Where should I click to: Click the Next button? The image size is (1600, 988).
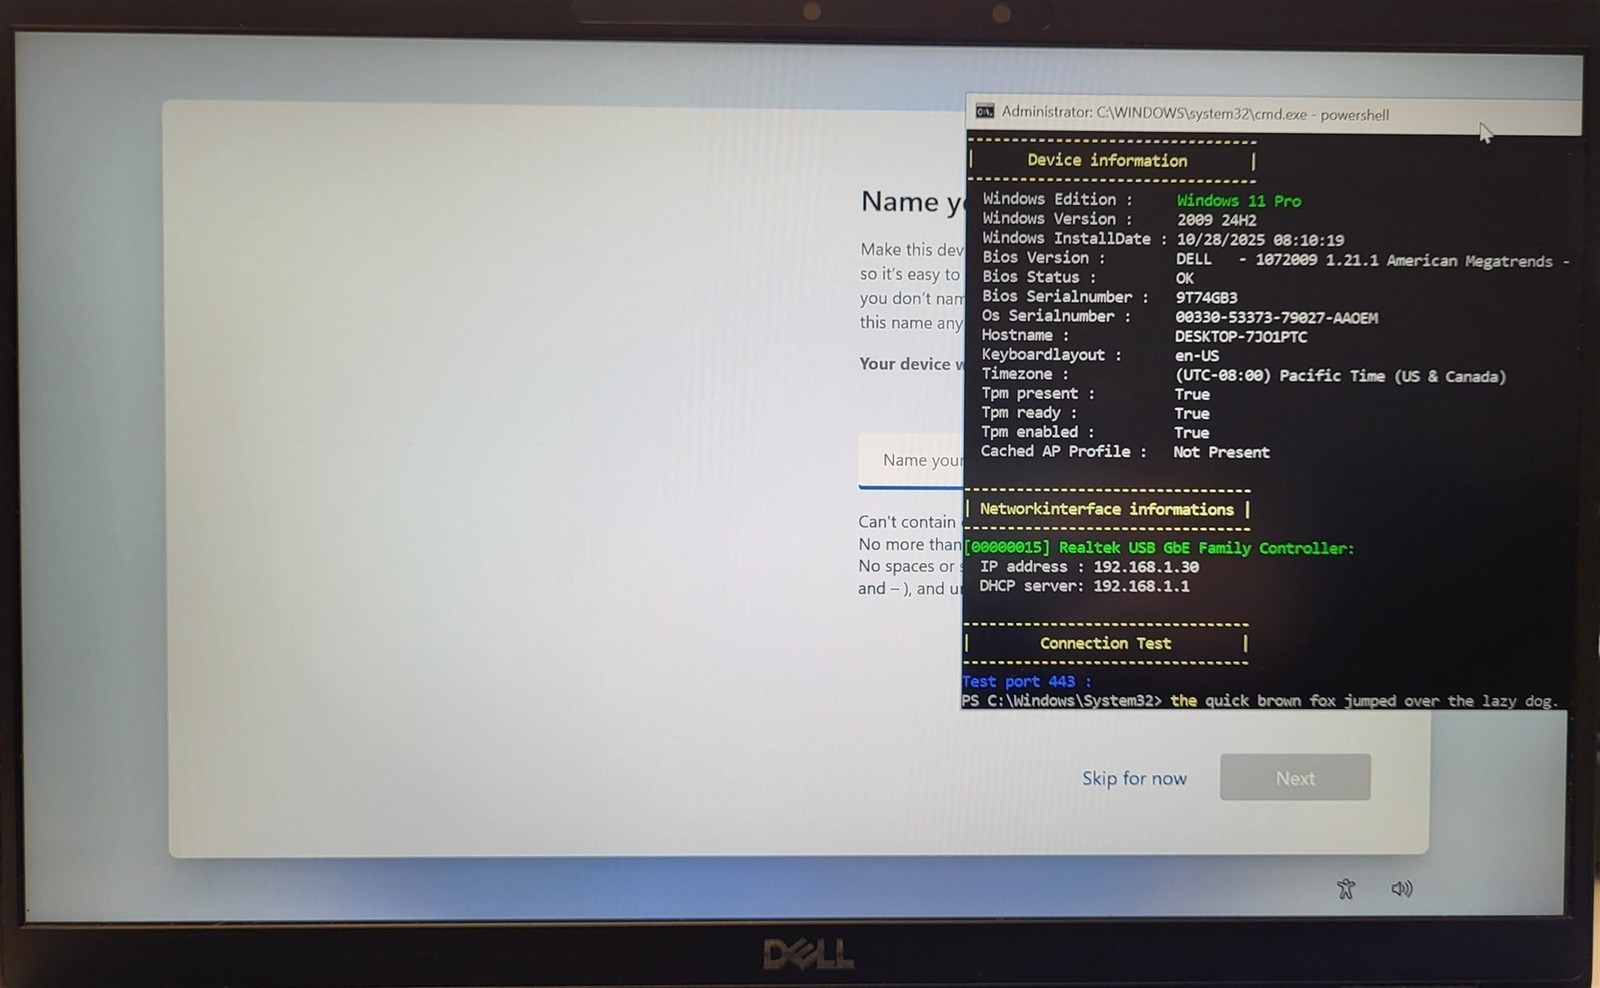(1295, 777)
